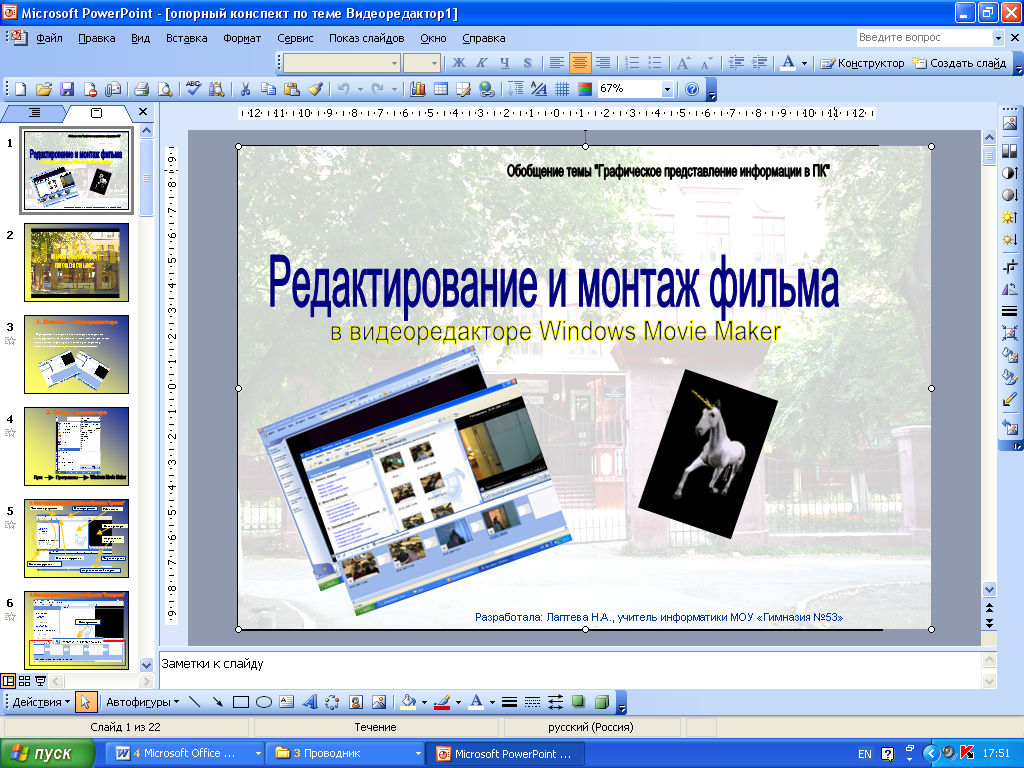Expand fill color dropdown arrow

[x=424, y=703]
